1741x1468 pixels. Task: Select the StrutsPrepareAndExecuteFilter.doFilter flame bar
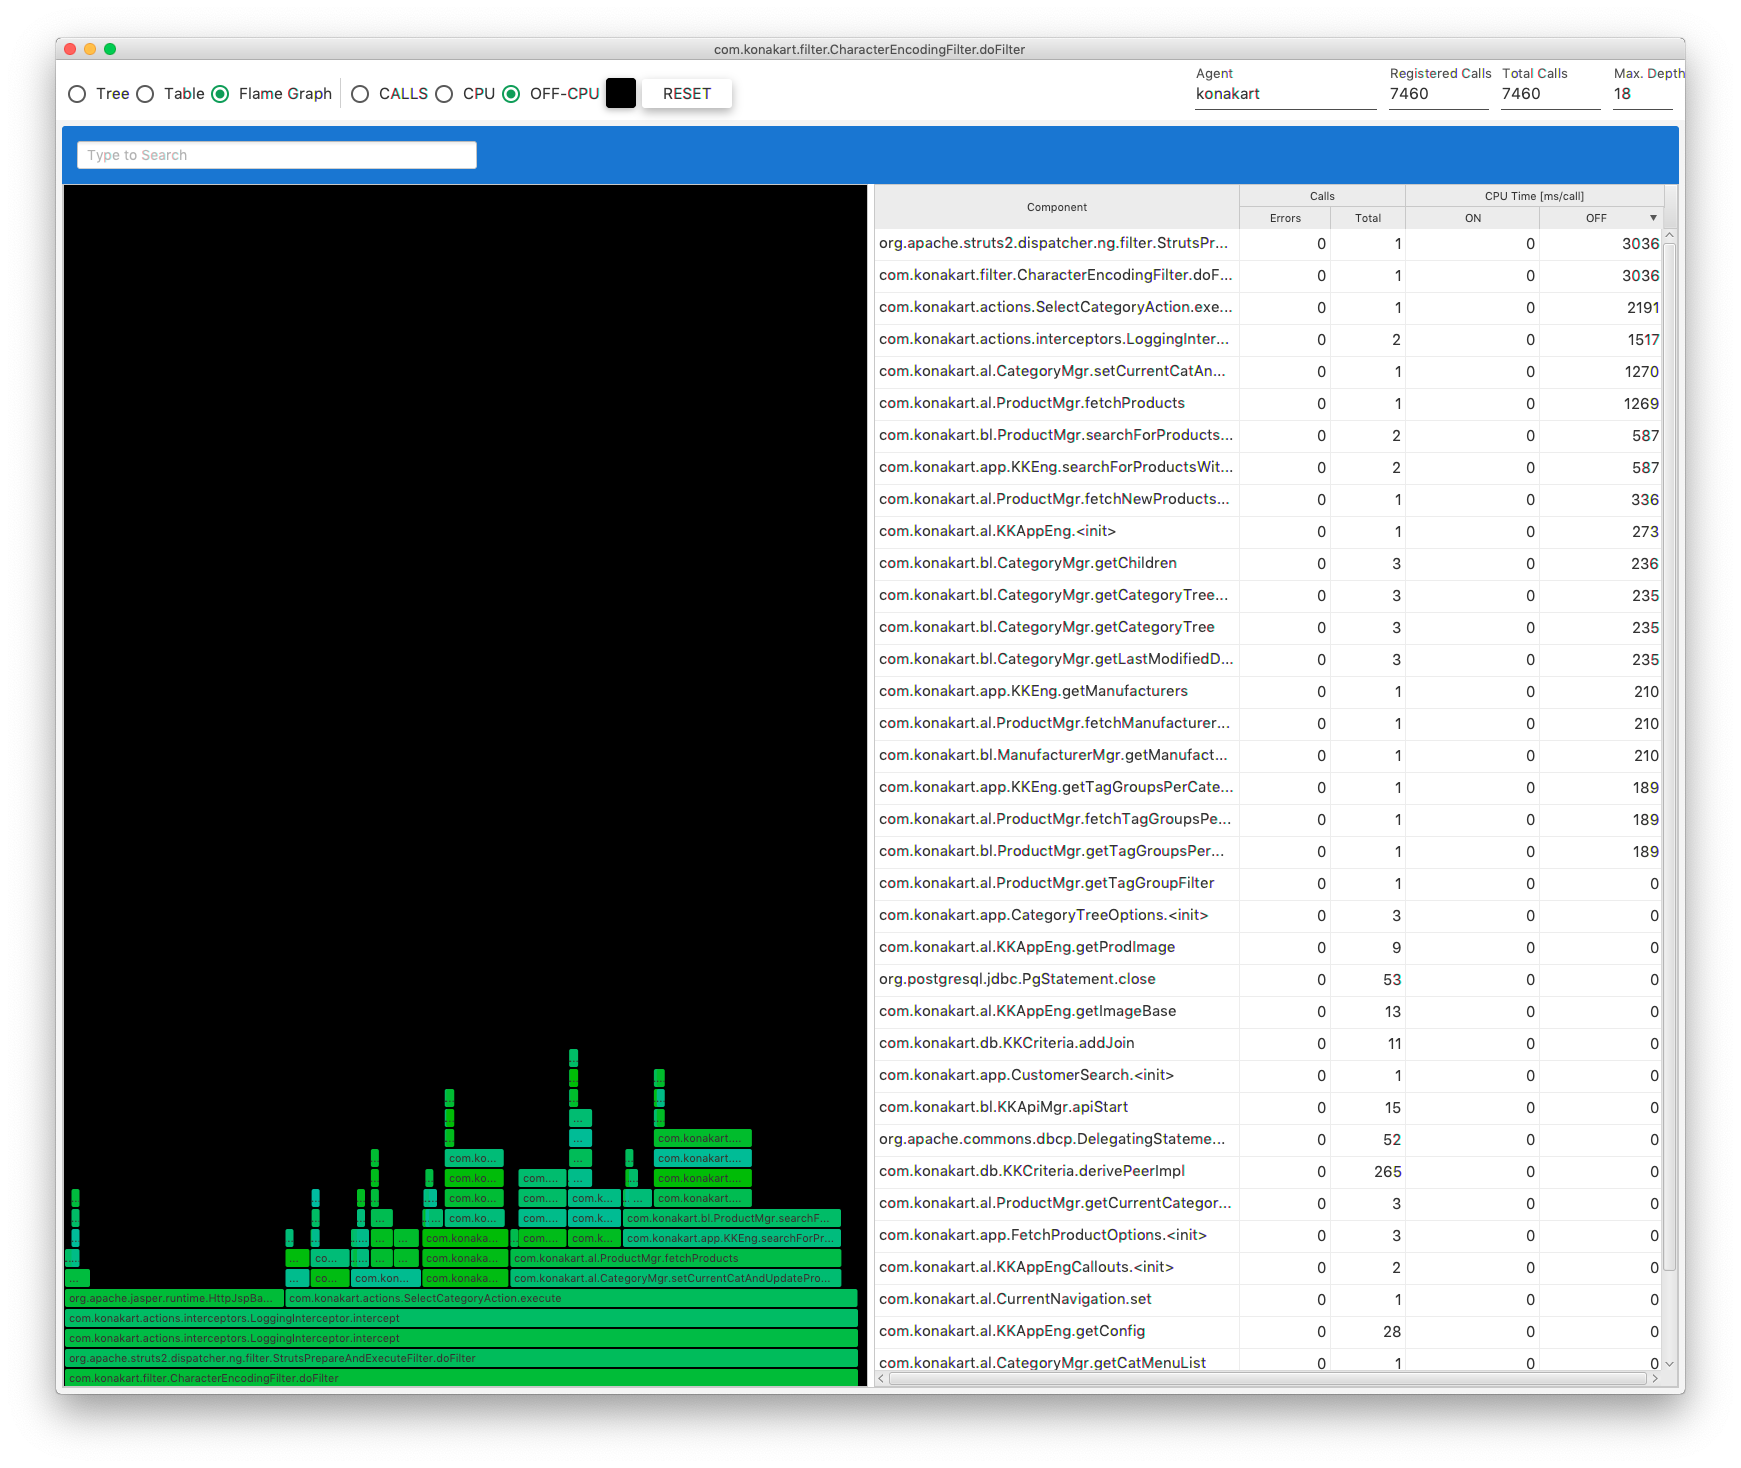click(x=461, y=1358)
